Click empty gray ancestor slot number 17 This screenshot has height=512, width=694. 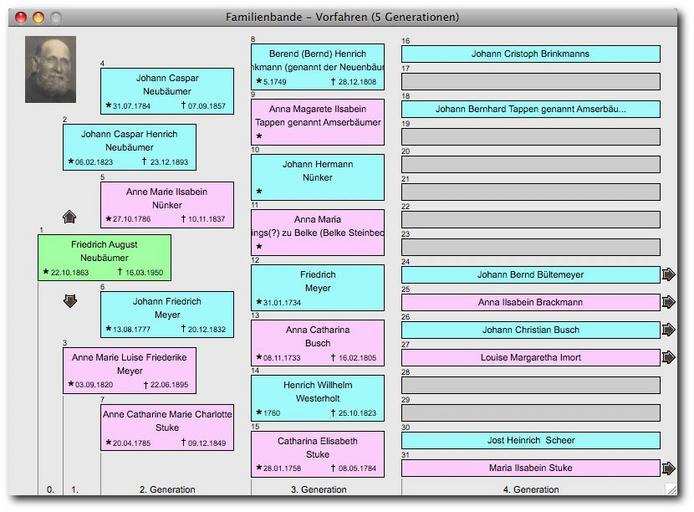point(531,81)
